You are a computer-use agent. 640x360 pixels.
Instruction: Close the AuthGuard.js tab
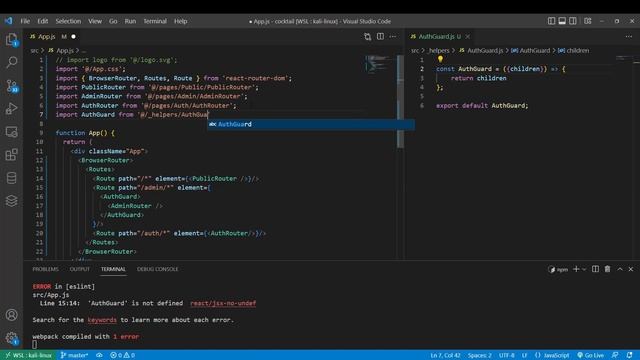tap(468, 37)
